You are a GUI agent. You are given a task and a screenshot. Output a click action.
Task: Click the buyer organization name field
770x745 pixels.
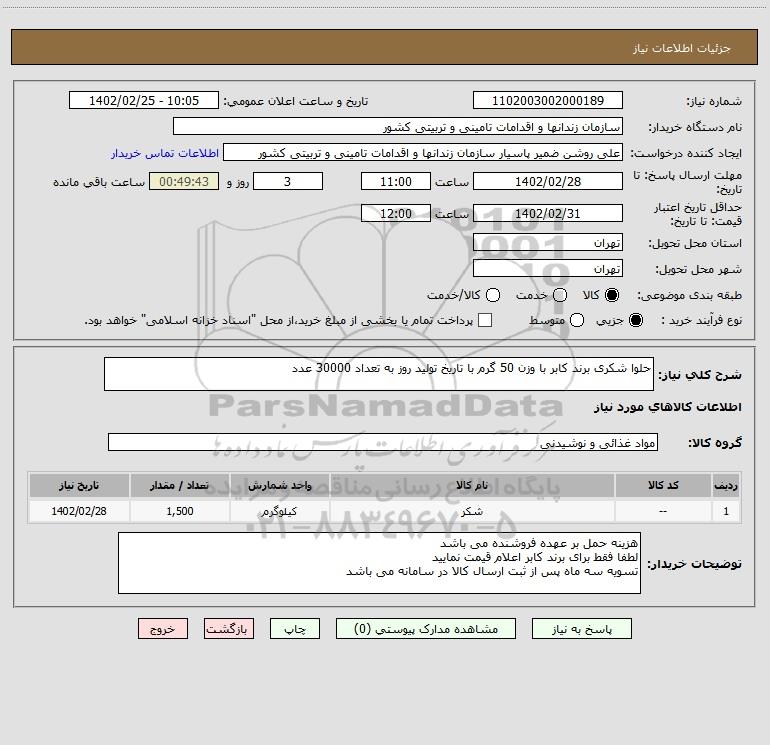(398, 126)
